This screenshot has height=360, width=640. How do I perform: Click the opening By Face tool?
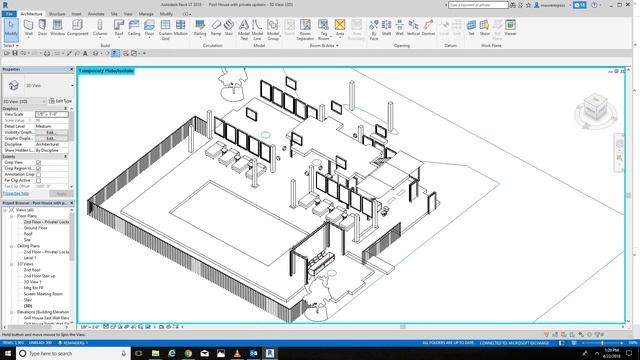pyautogui.click(x=373, y=29)
